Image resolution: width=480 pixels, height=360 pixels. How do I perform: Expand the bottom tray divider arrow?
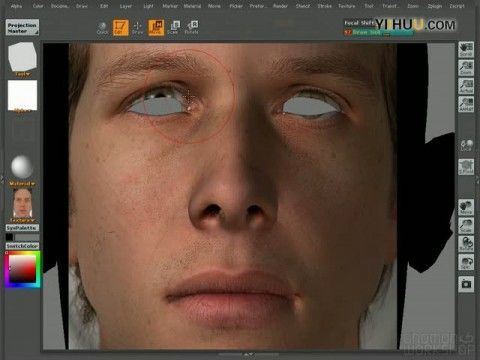[x=248, y=355]
